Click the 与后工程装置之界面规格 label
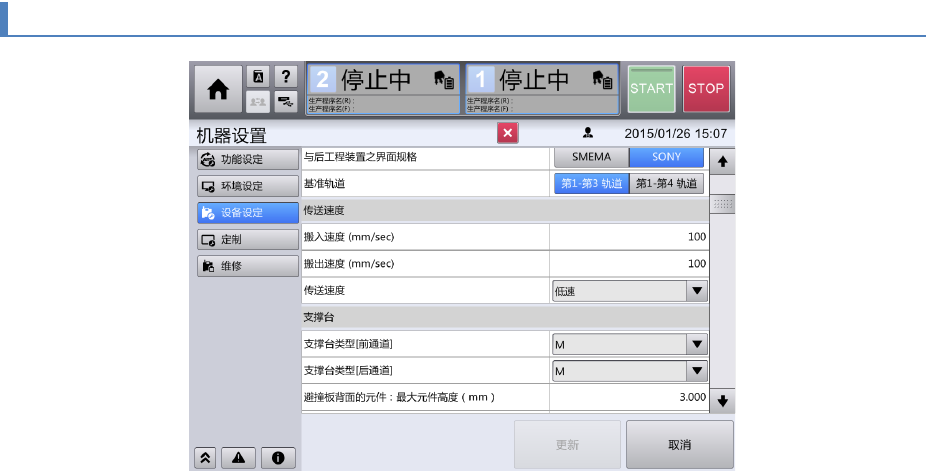926x472 pixels. (360, 157)
